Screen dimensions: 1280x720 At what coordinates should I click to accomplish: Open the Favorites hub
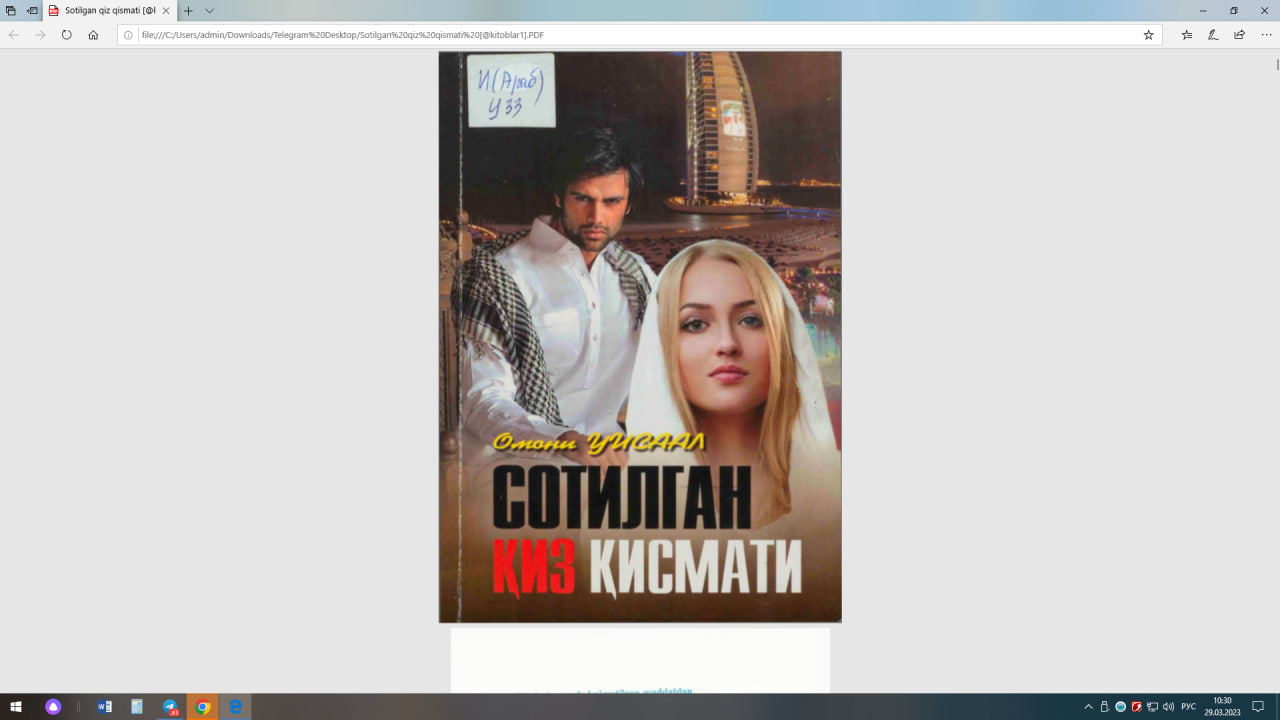click(1187, 34)
